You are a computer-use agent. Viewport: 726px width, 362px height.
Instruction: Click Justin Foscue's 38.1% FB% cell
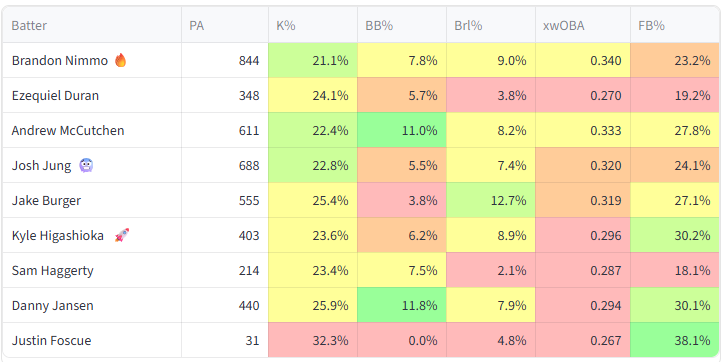point(675,340)
